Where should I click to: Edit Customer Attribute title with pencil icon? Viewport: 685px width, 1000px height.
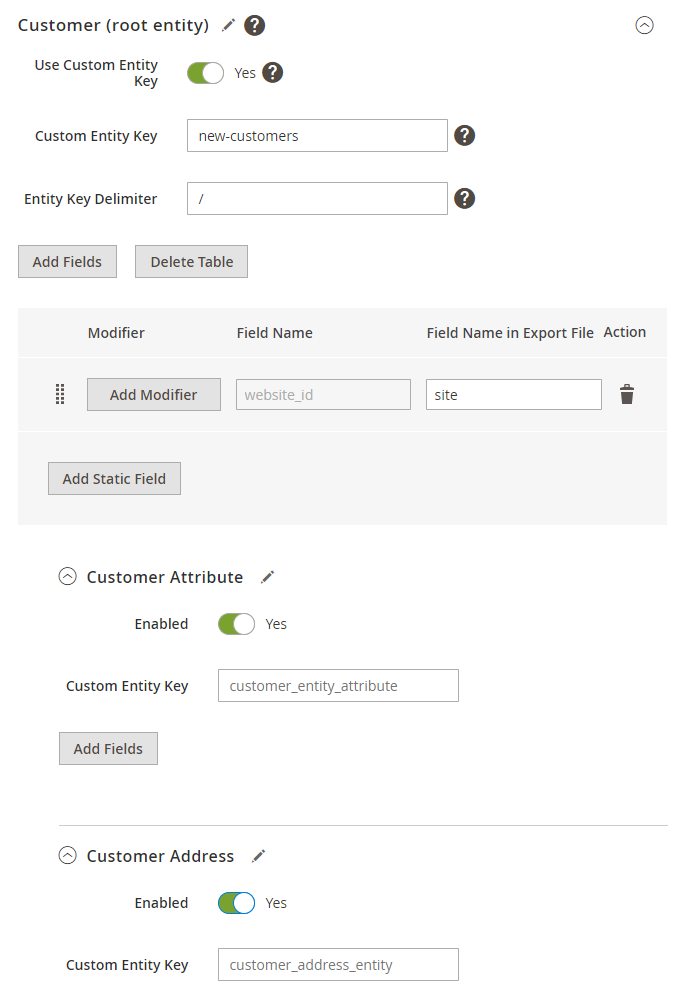(x=267, y=577)
